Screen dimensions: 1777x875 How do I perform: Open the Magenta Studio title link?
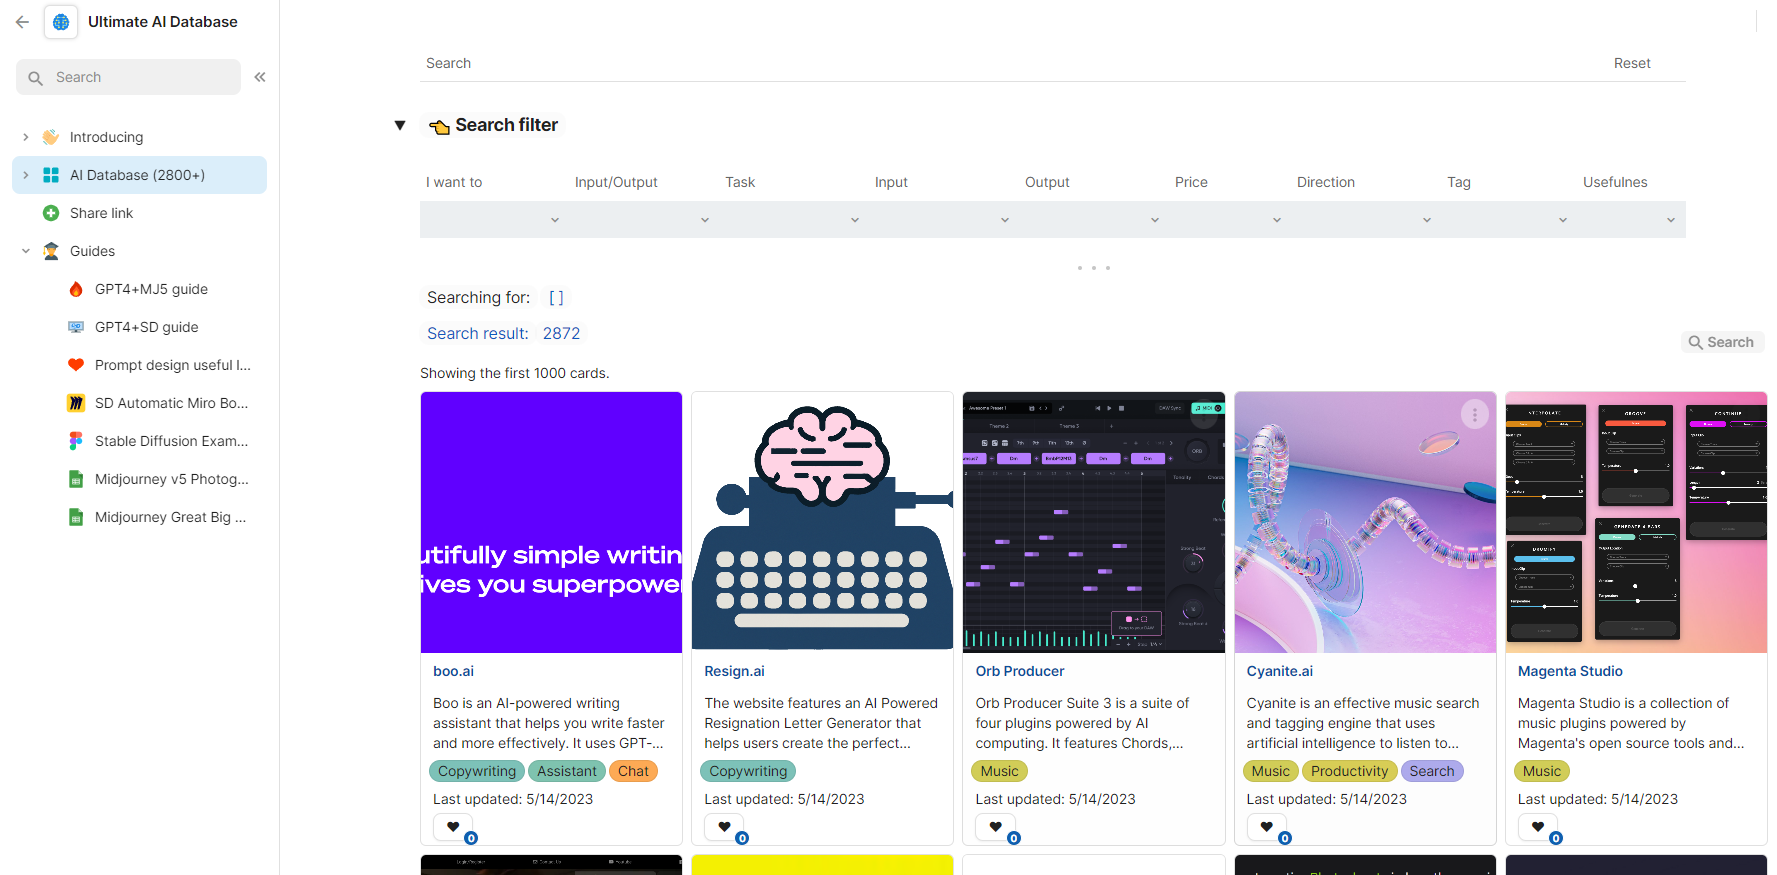click(x=1570, y=671)
